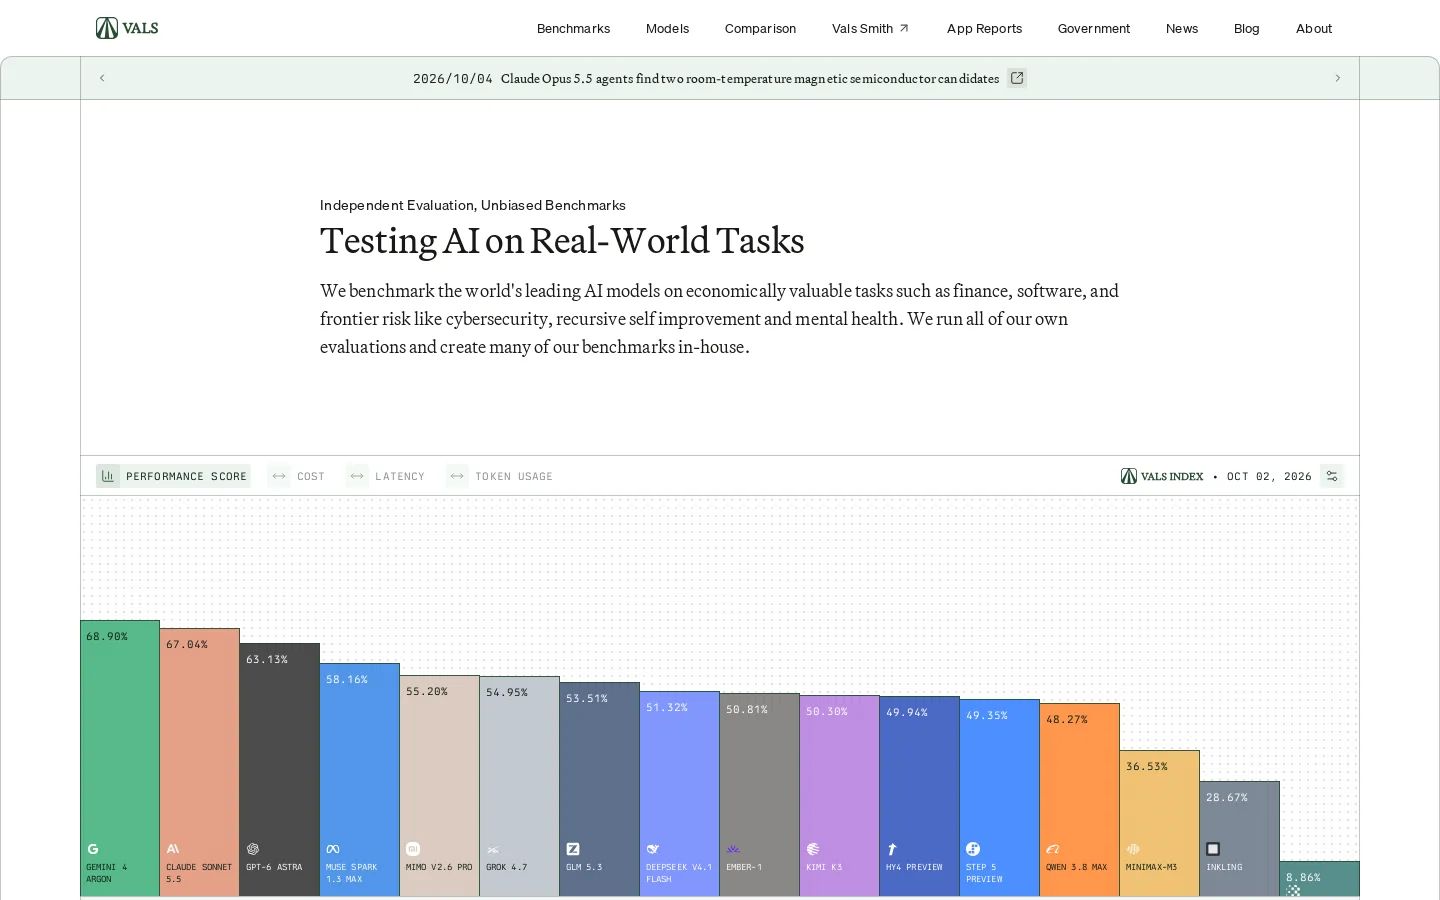The image size is (1440, 900).
Task: Click the 8.86% teal bar
Action: click(1320, 879)
